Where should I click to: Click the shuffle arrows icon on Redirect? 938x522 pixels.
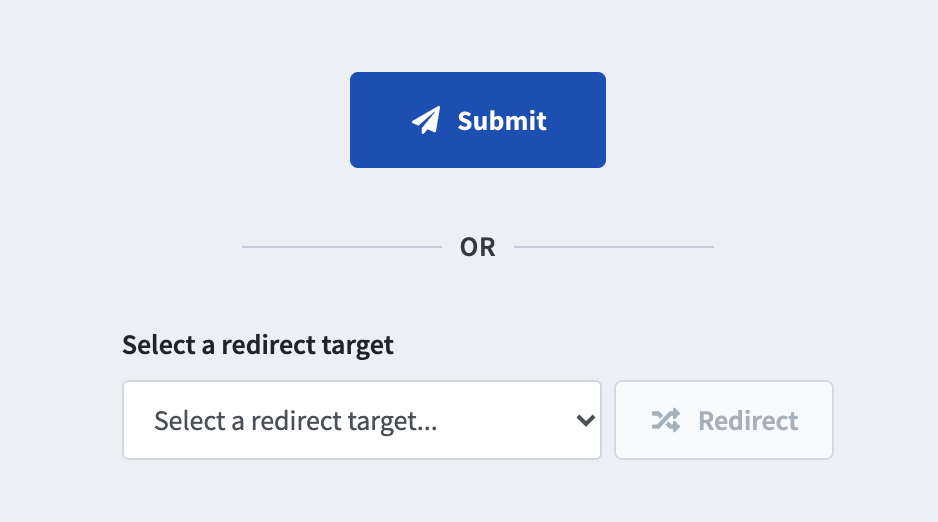click(x=666, y=420)
